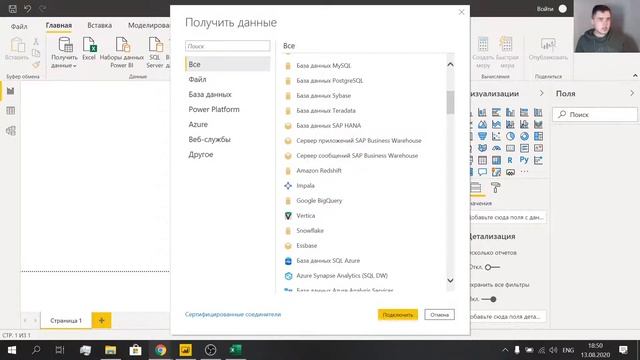The height and width of the screenshot is (360, 640).
Task: Select matrix visual
Action: pos(496,160)
